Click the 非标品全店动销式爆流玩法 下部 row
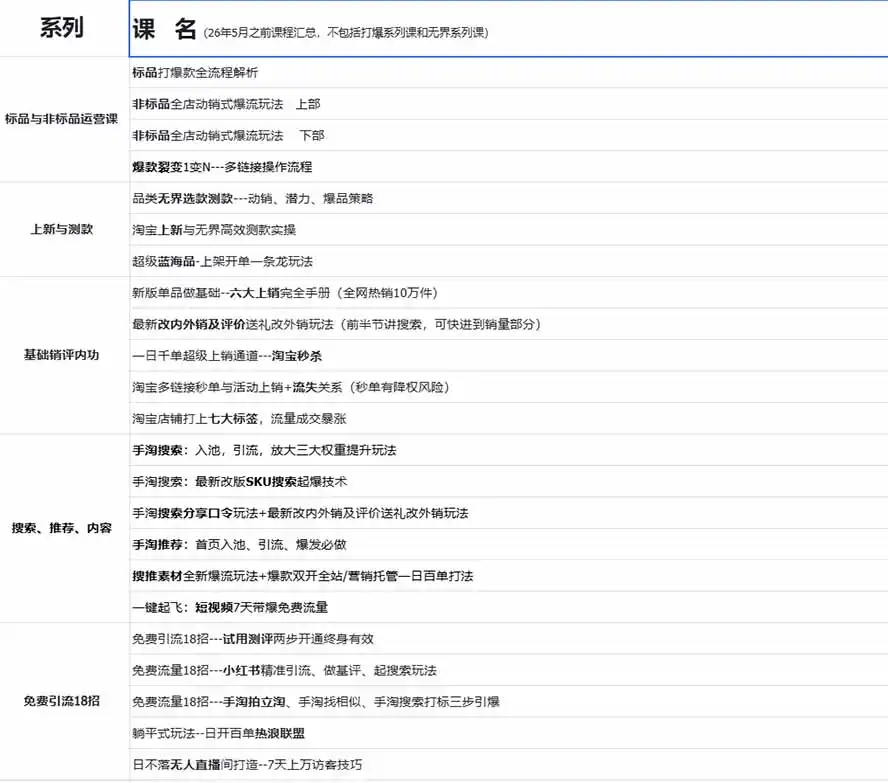 click(x=509, y=135)
